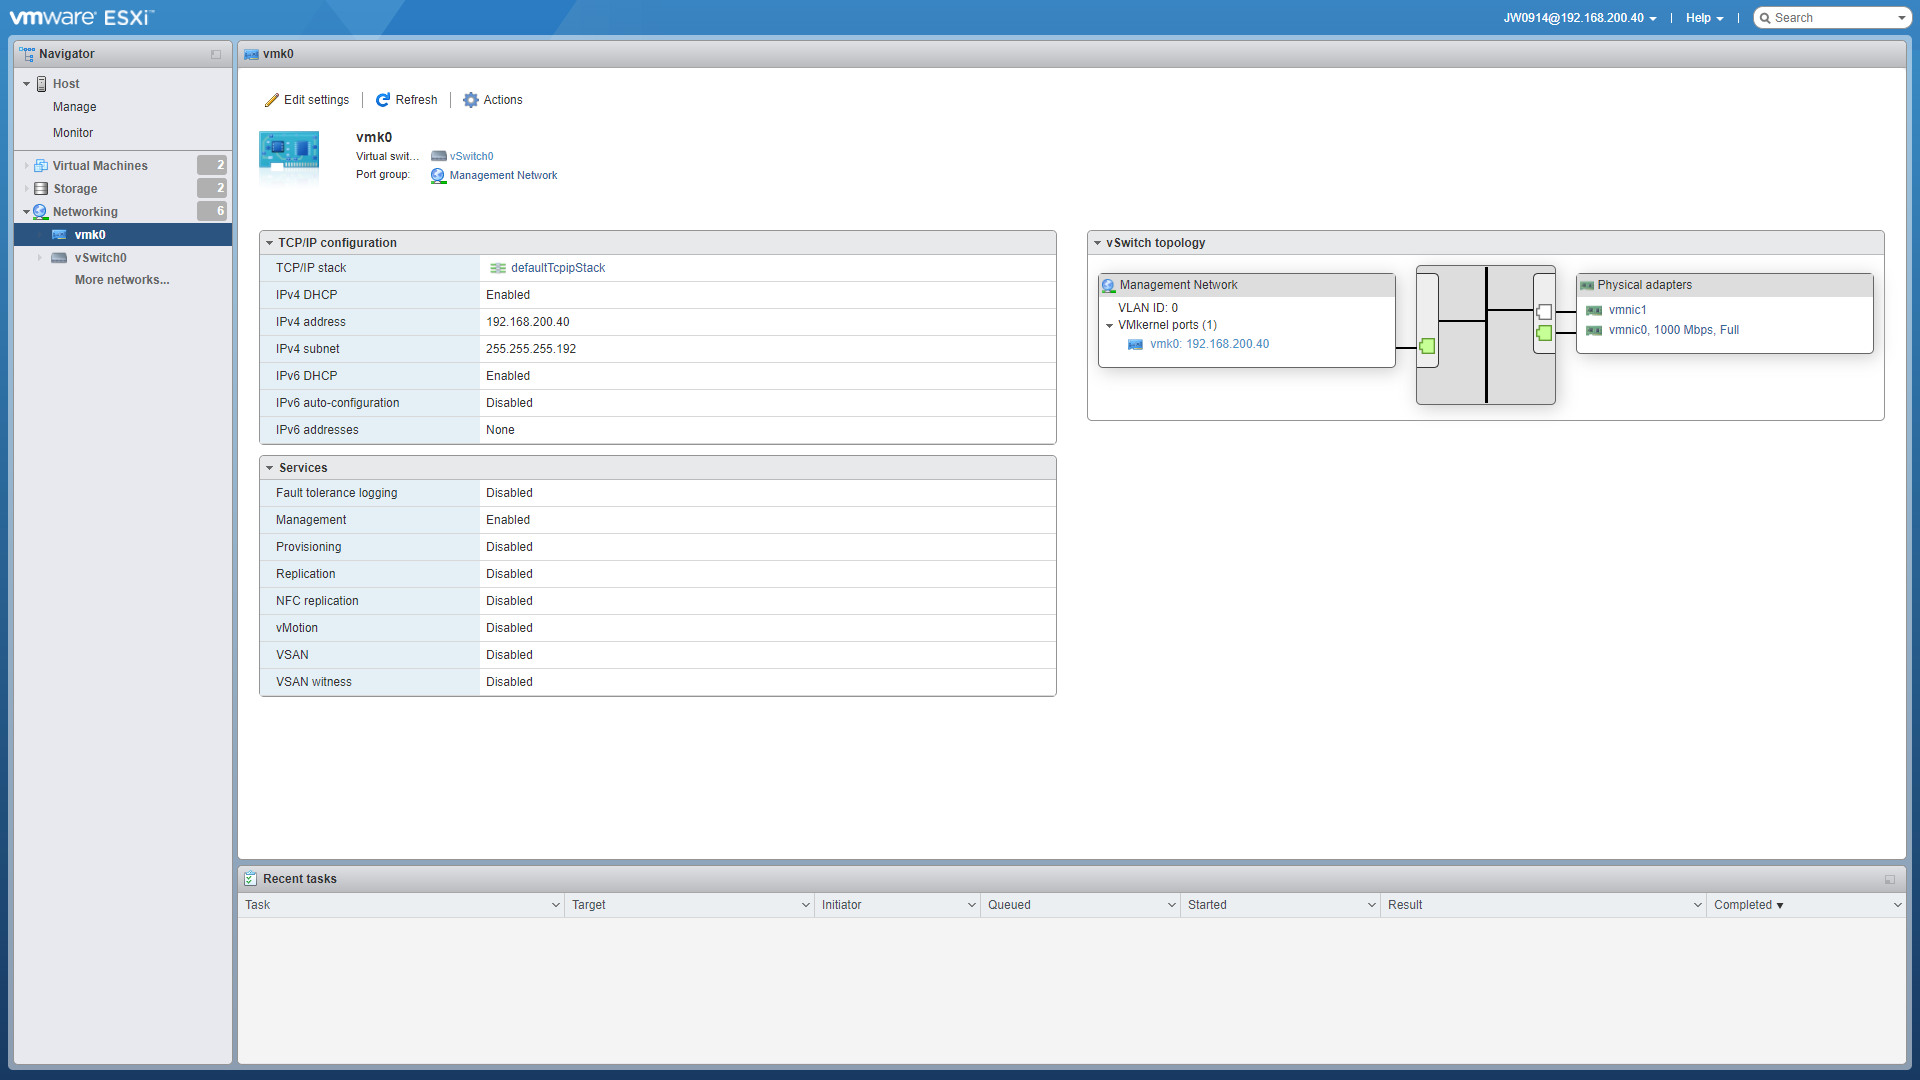Screen dimensions: 1920x1080
Task: Open the vSwitch0 link in header
Action: point(471,157)
